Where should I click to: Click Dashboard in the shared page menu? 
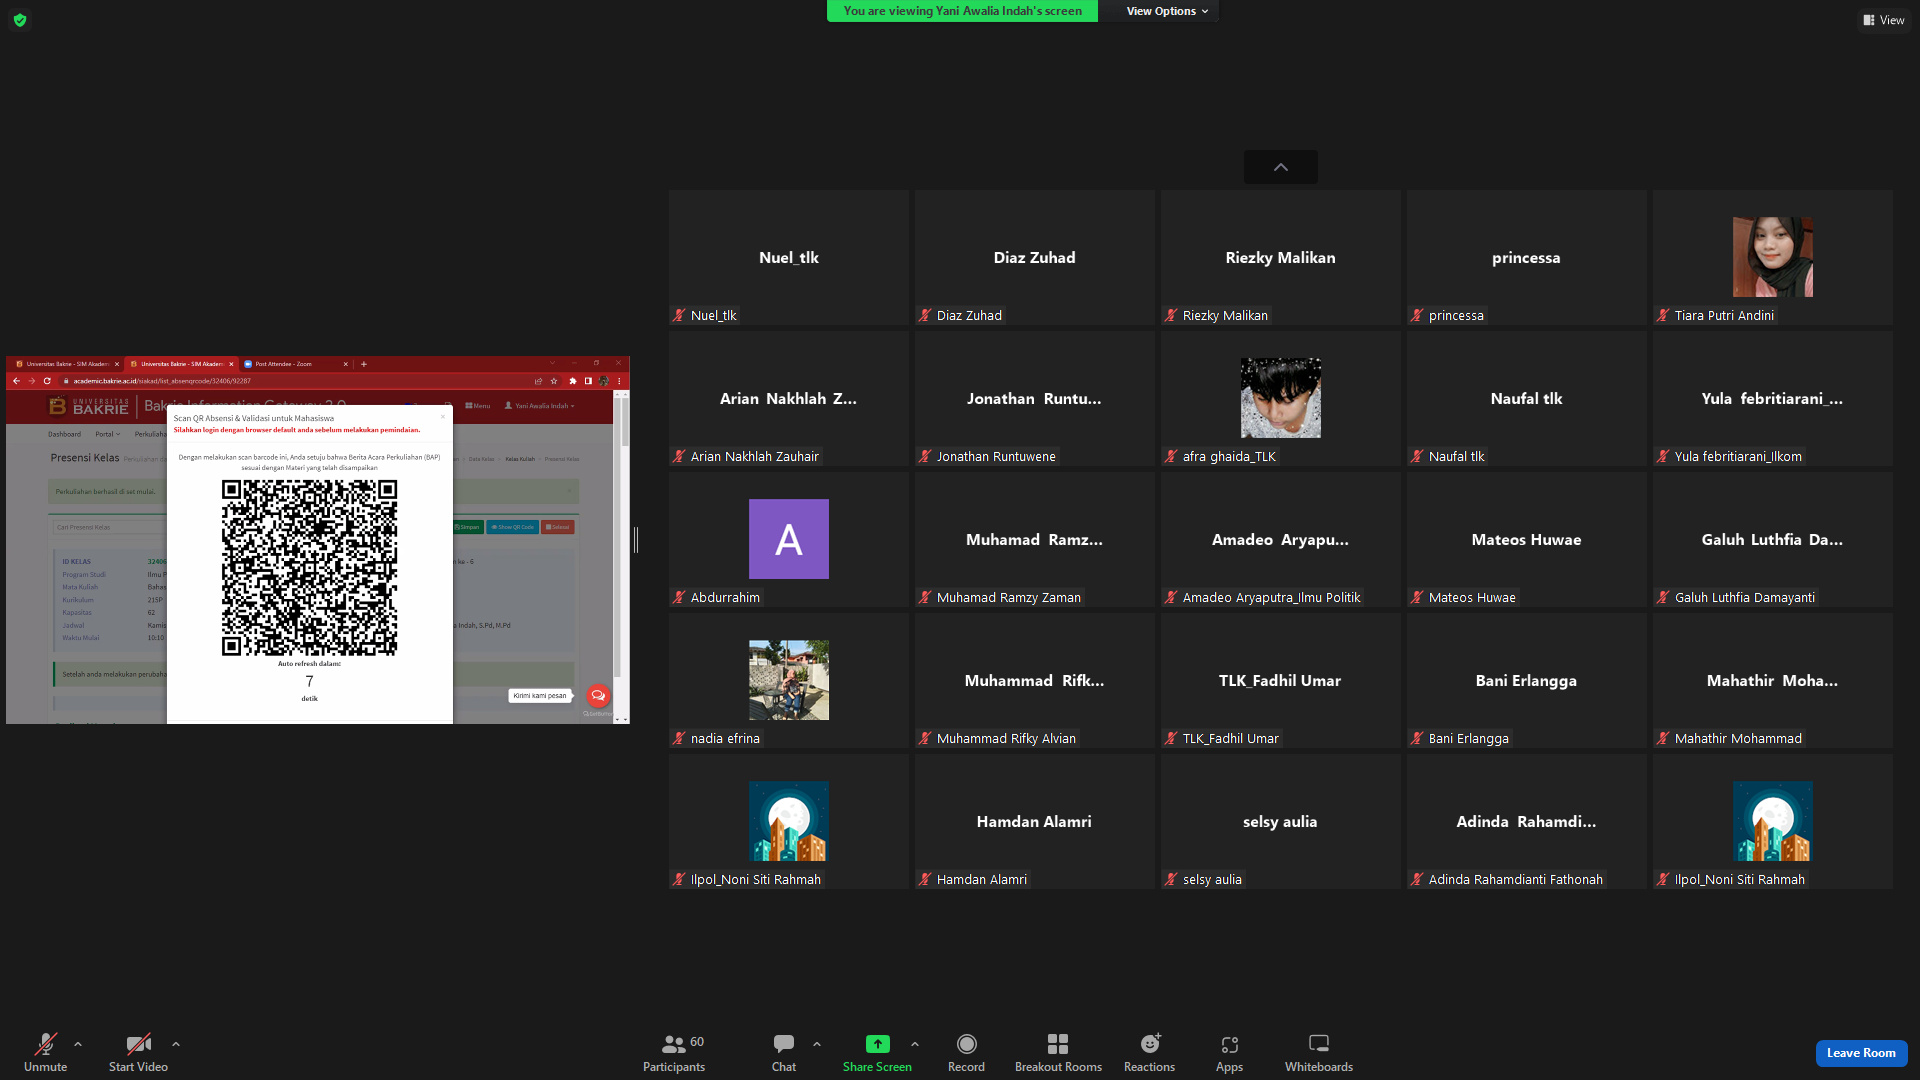pyautogui.click(x=65, y=434)
